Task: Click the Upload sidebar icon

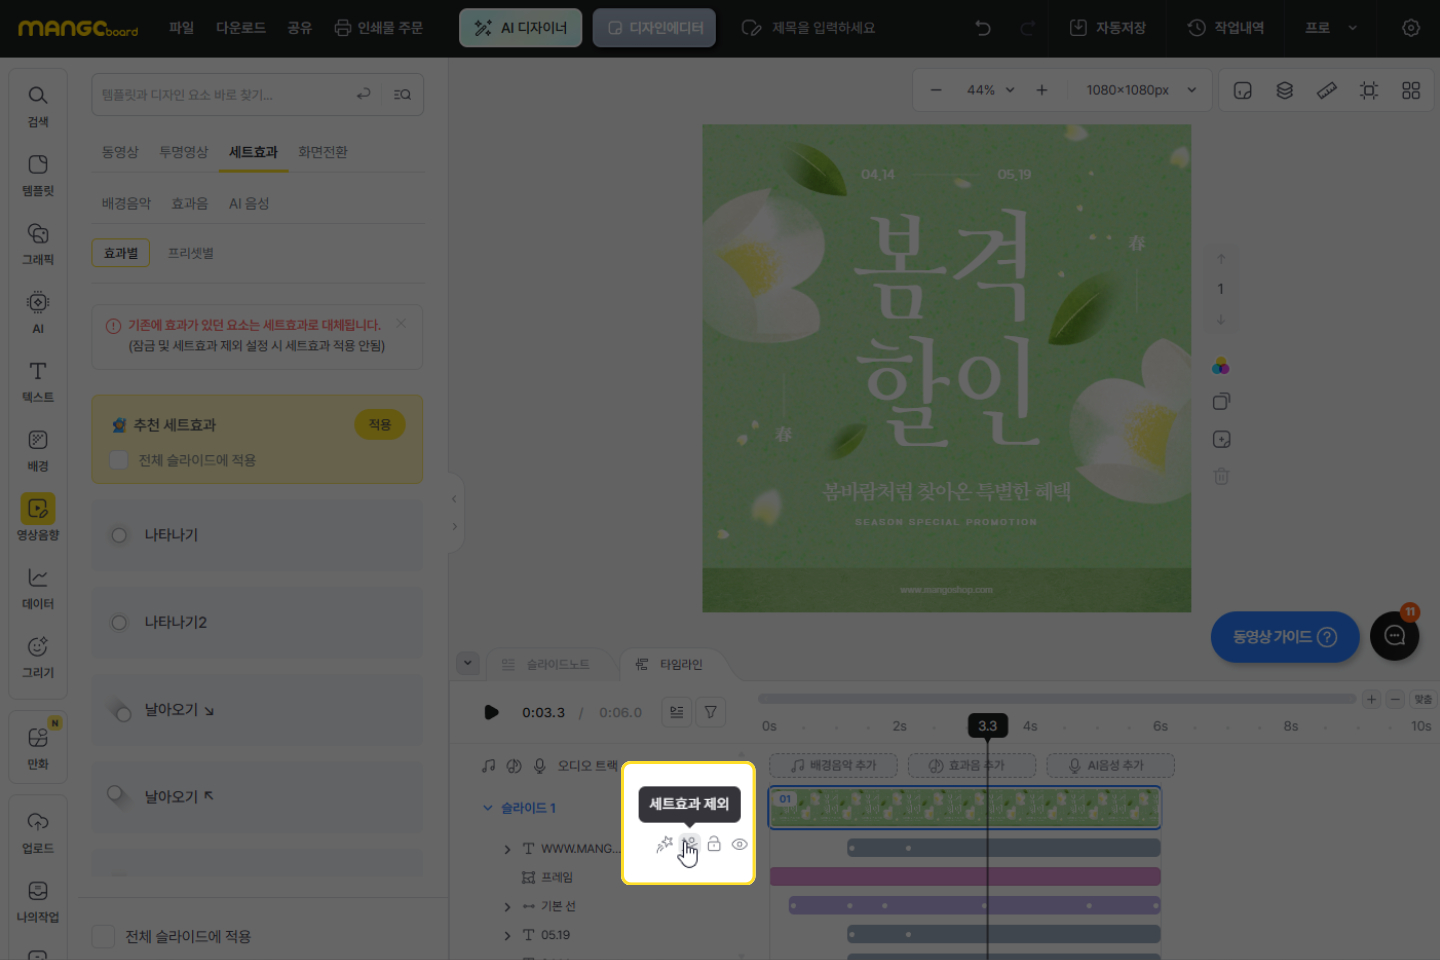Action: coord(38,832)
